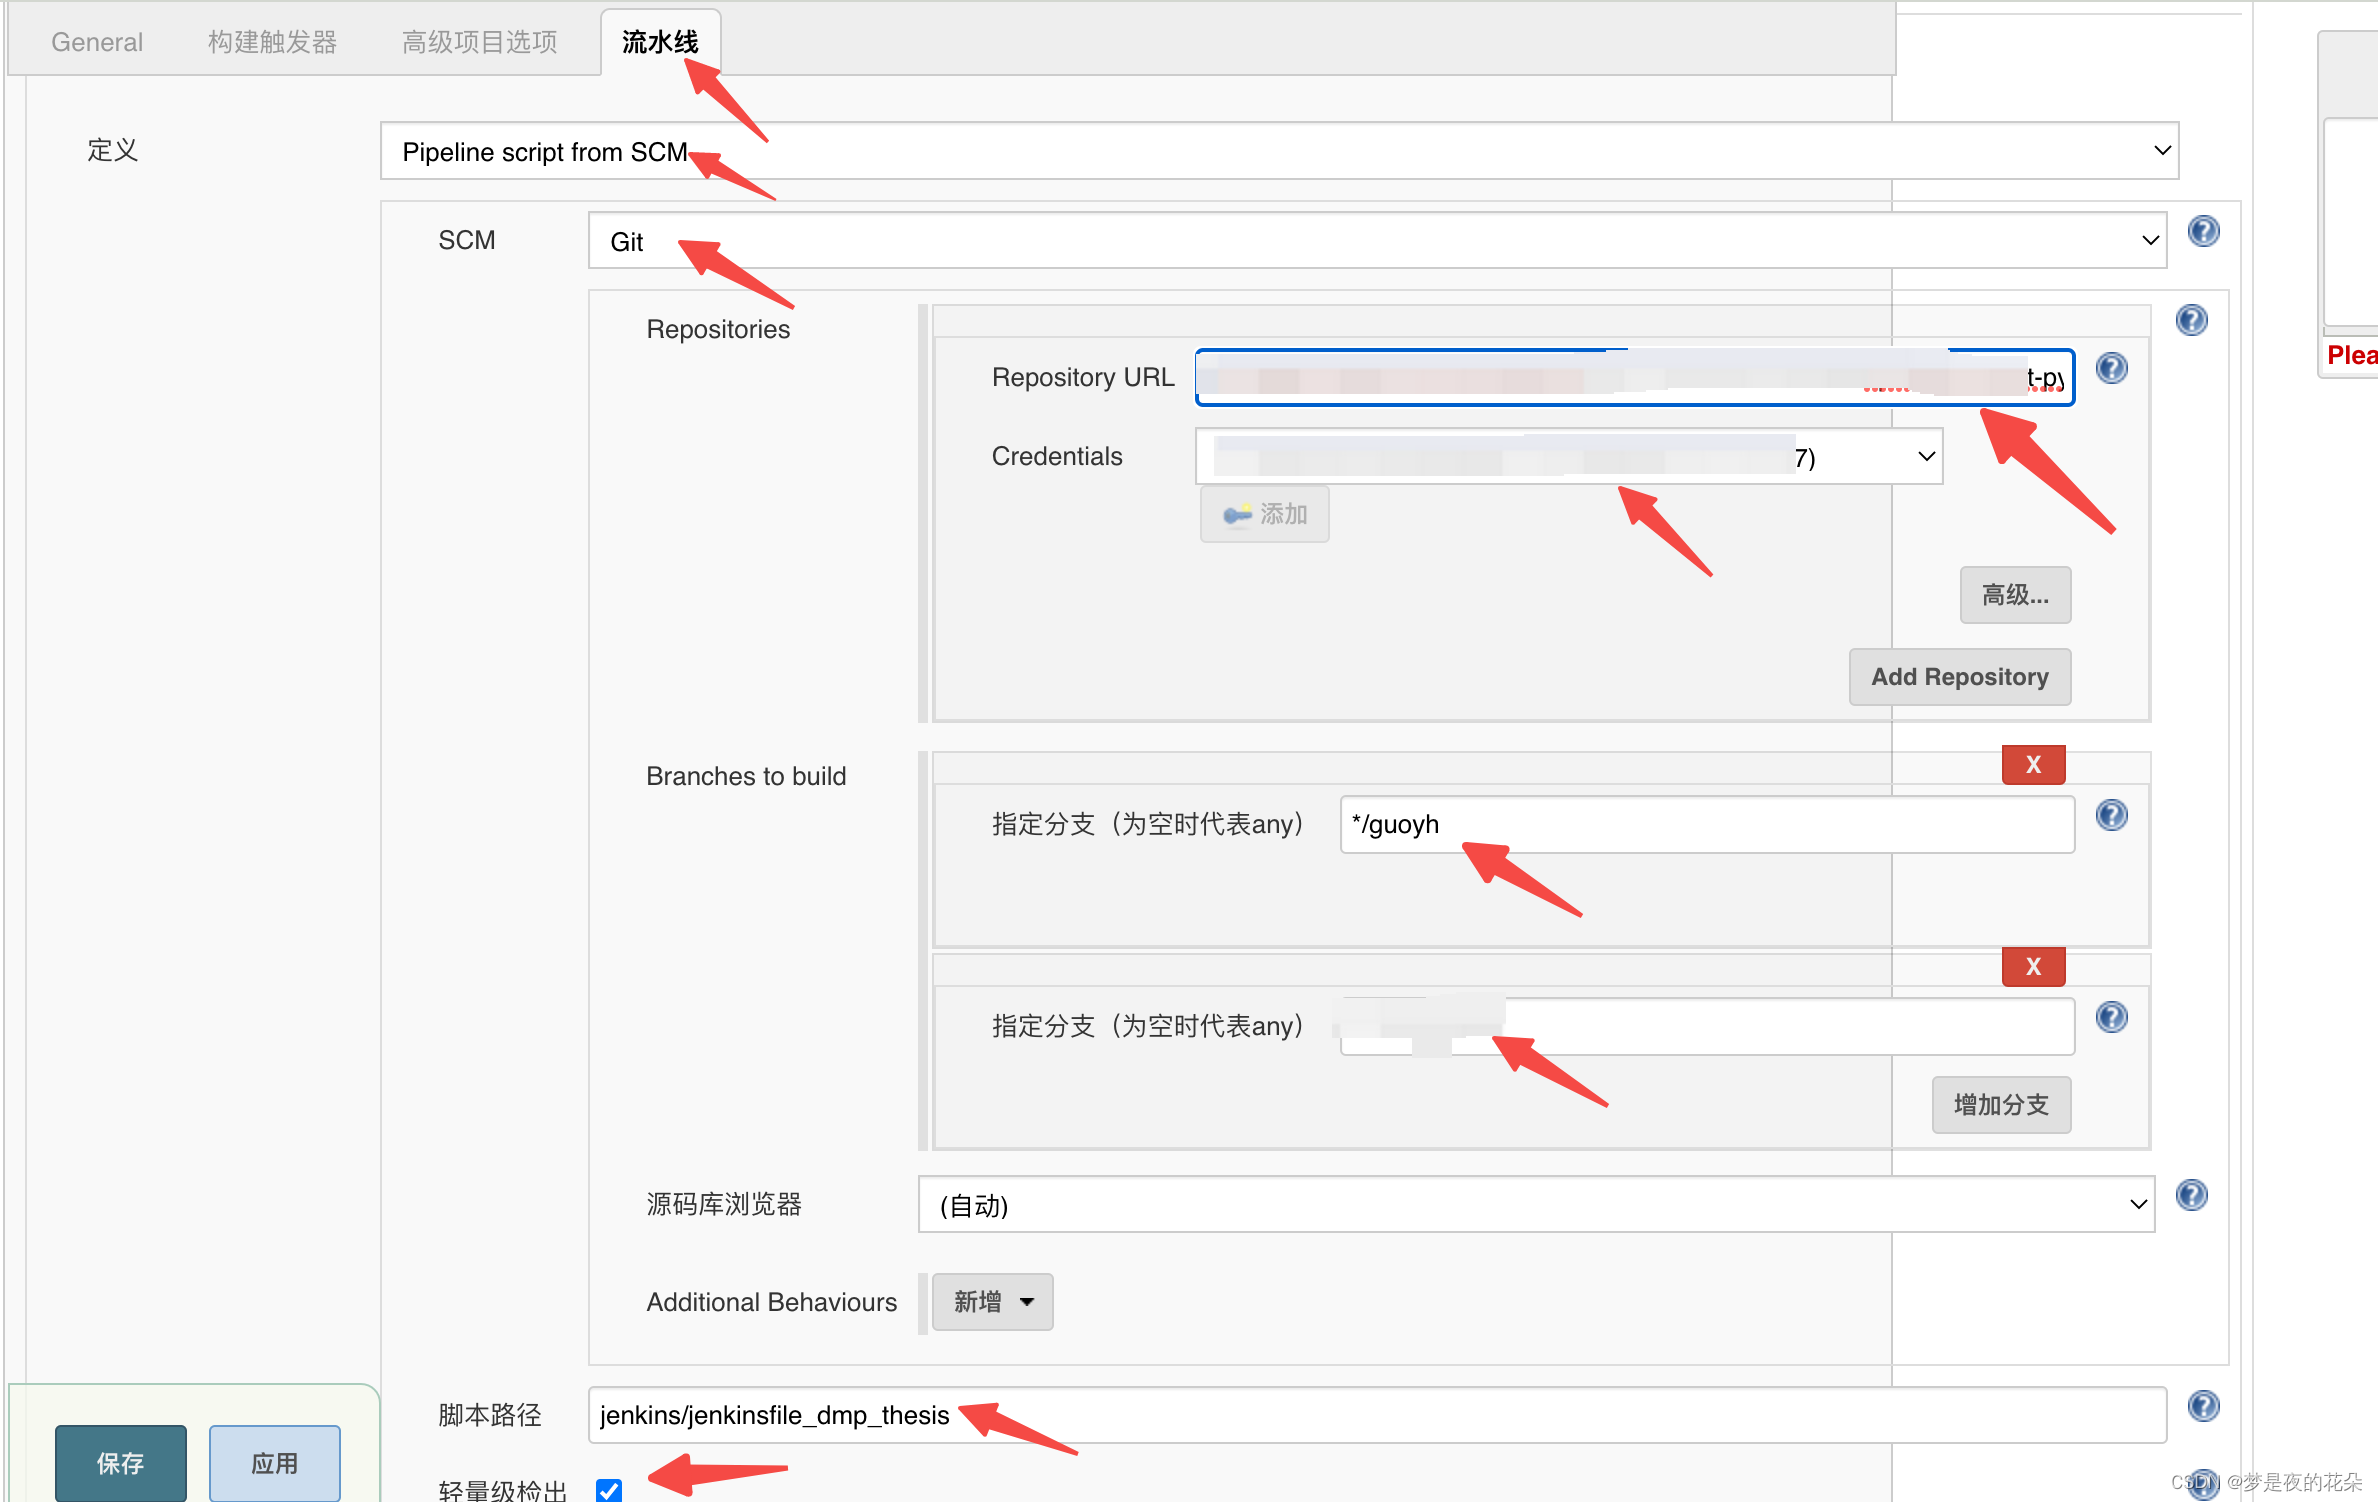Open help for 源码库浏览器 dropdown

[x=2191, y=1195]
